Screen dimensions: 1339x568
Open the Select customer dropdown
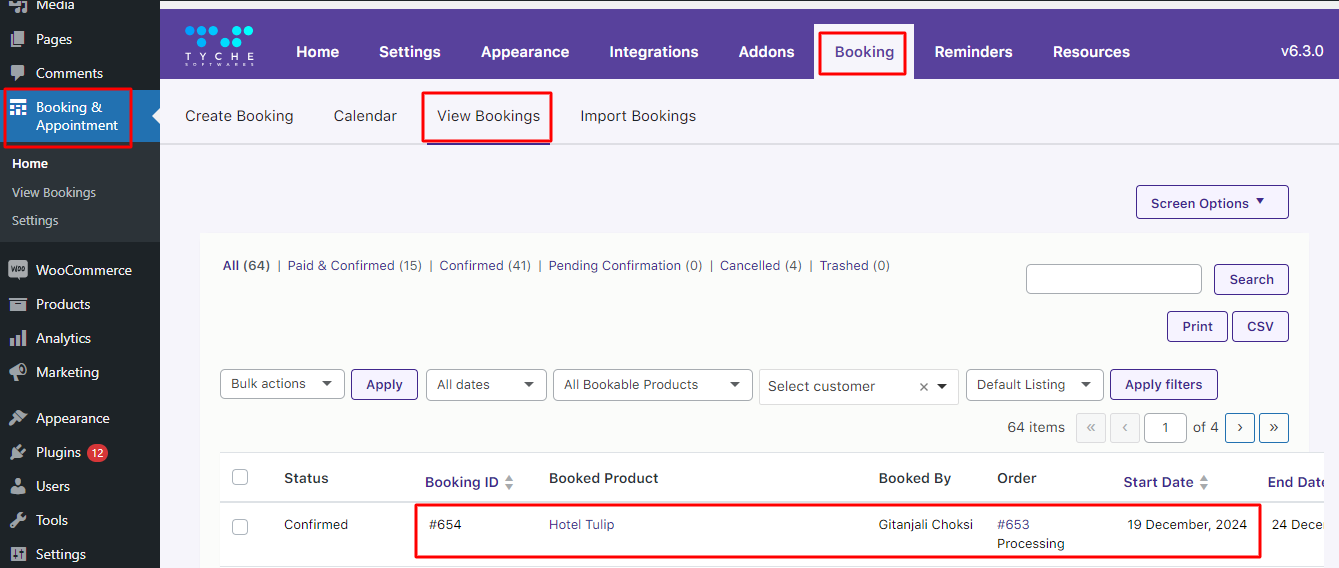point(859,386)
